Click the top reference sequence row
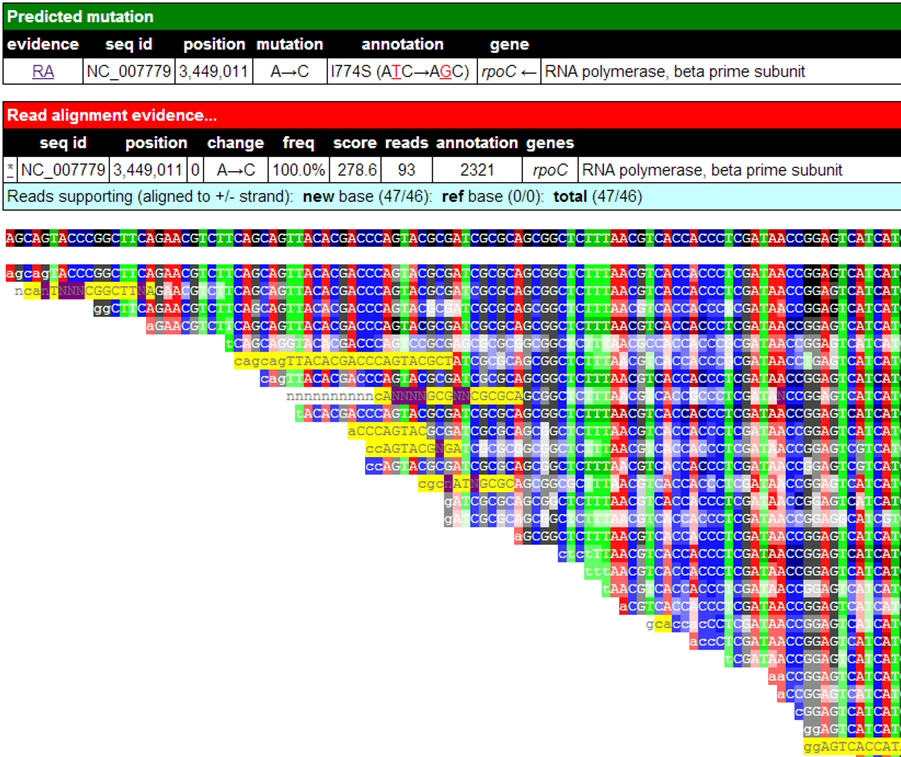Screen dimensions: 901x757 pyautogui.click(x=450, y=239)
